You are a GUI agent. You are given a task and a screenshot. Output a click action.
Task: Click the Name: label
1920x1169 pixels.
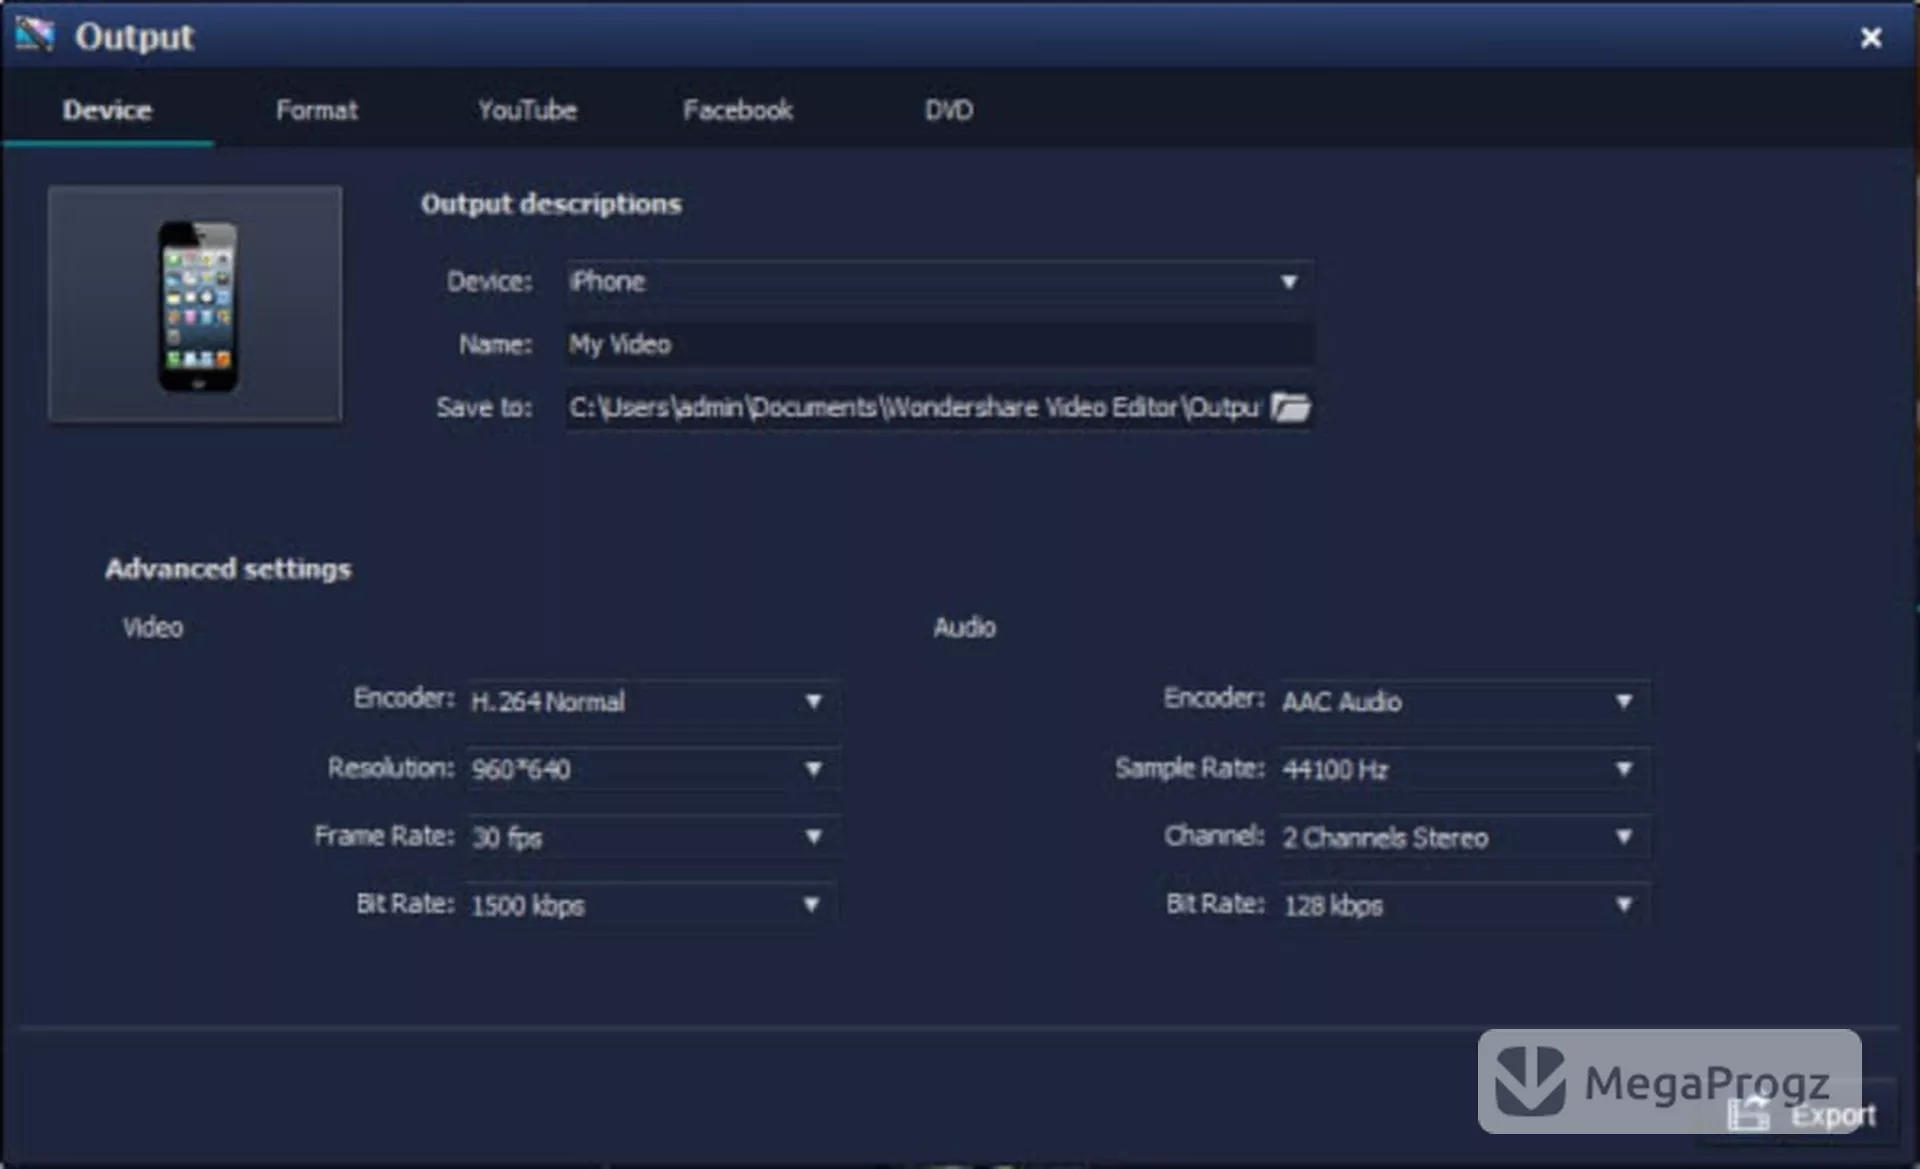point(496,344)
